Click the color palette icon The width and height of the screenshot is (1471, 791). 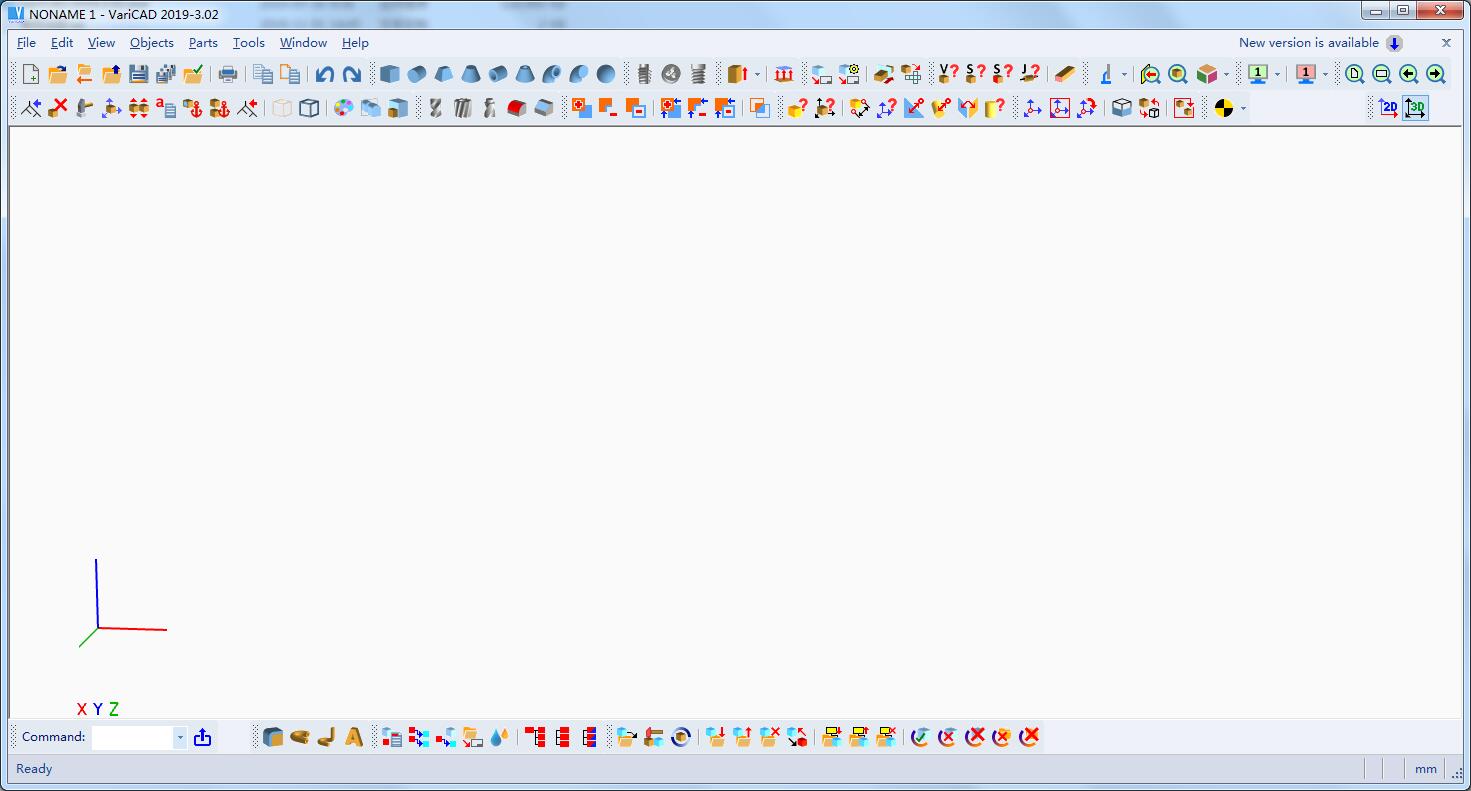[x=344, y=107]
